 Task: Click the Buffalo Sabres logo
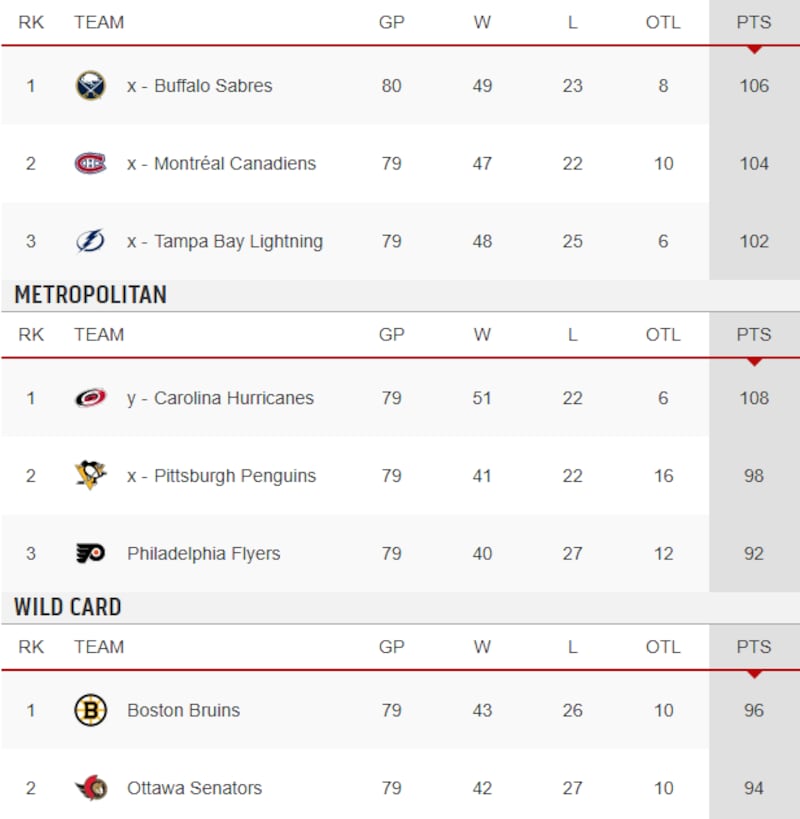(90, 86)
